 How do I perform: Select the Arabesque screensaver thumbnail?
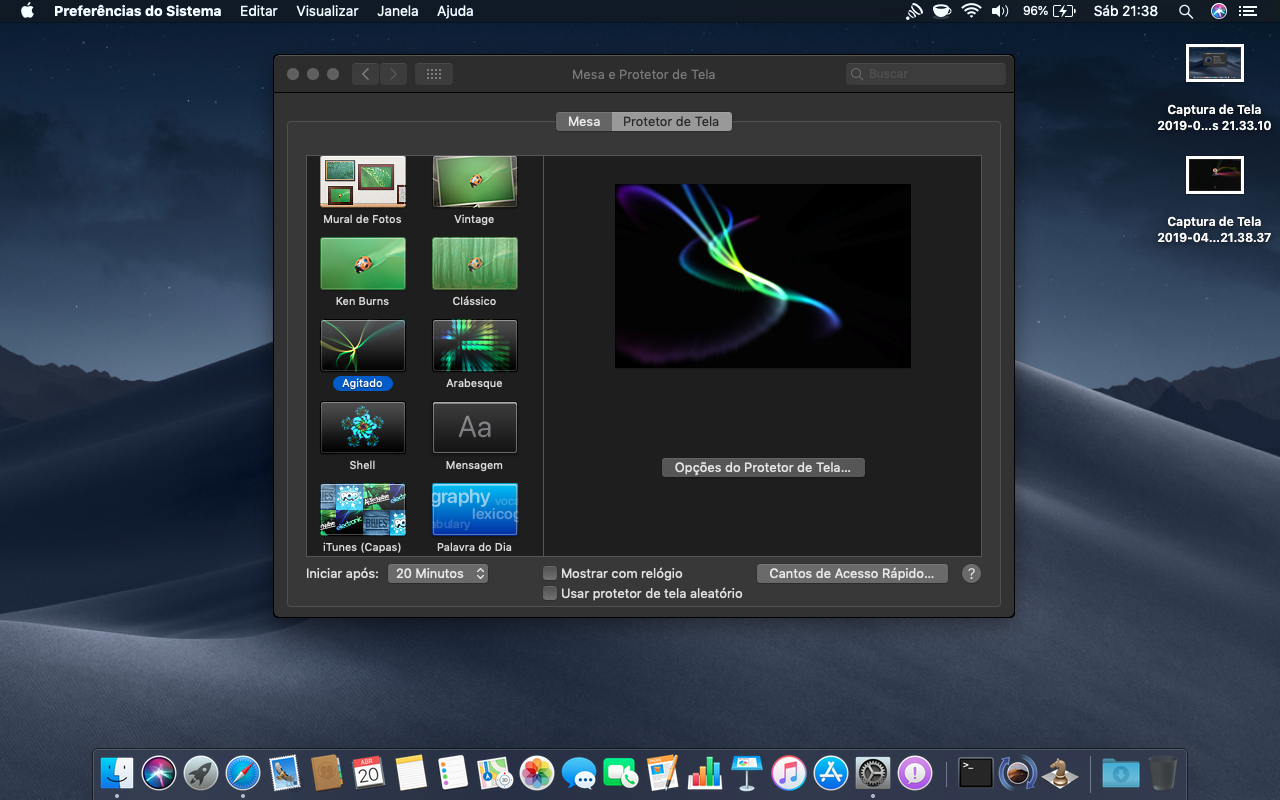[474, 346]
